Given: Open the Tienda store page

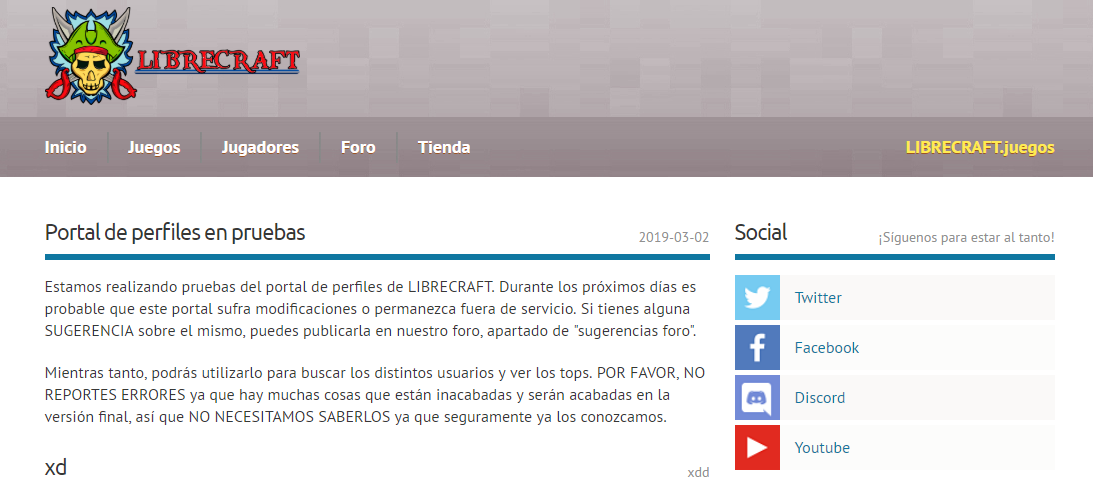Looking at the screenshot, I should [444, 147].
